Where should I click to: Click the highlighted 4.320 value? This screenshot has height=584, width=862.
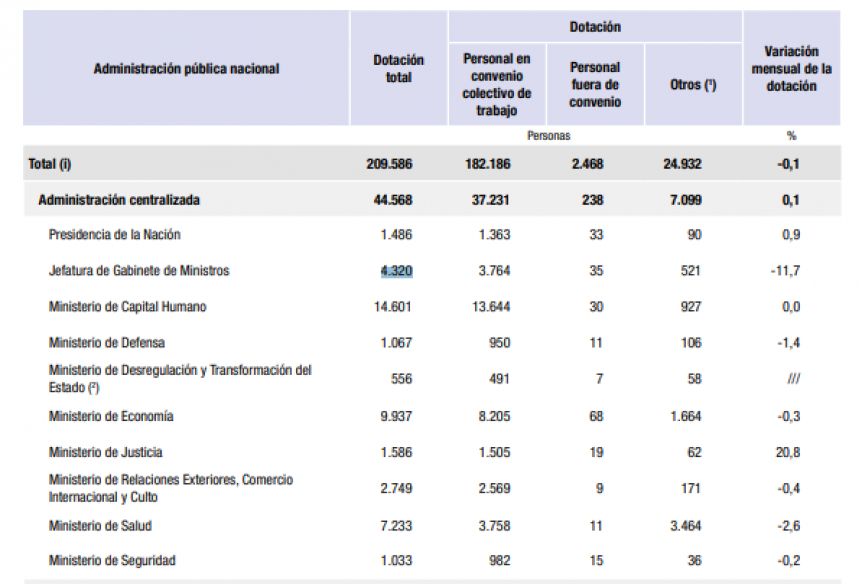click(x=396, y=271)
